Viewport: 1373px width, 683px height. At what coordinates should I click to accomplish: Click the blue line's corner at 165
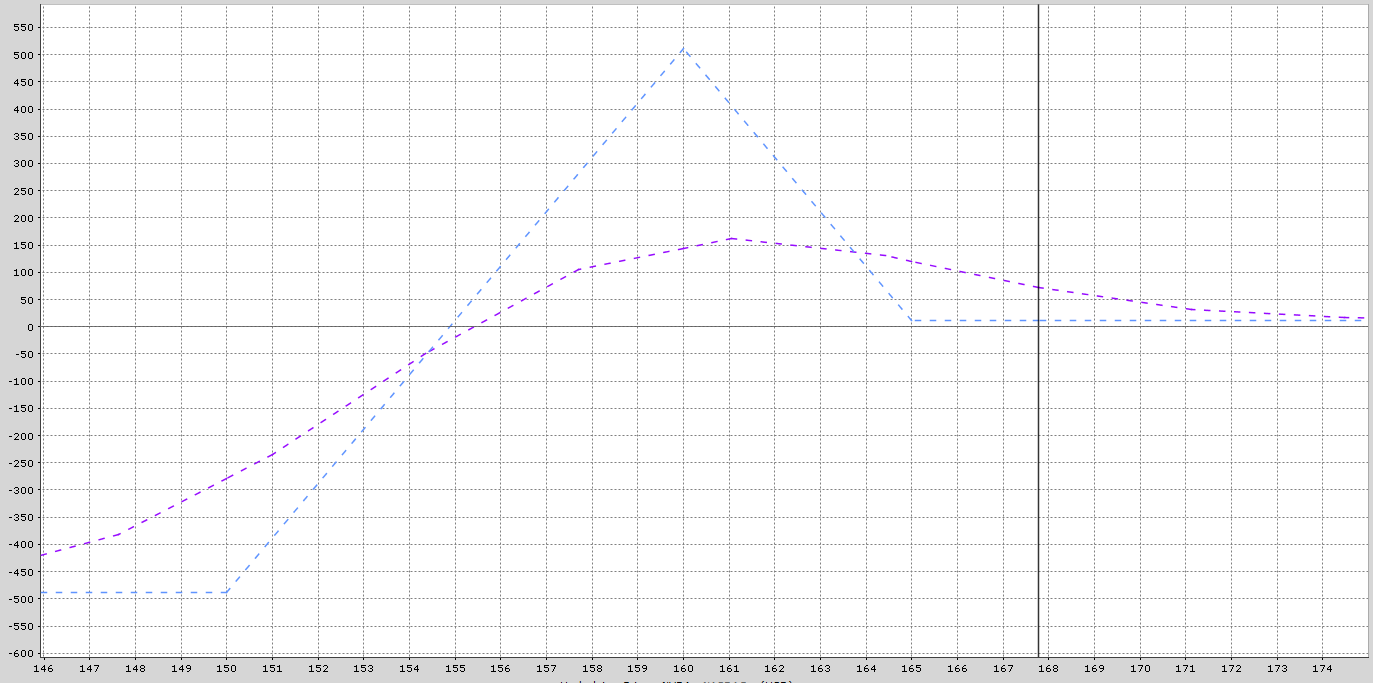pyautogui.click(x=912, y=320)
